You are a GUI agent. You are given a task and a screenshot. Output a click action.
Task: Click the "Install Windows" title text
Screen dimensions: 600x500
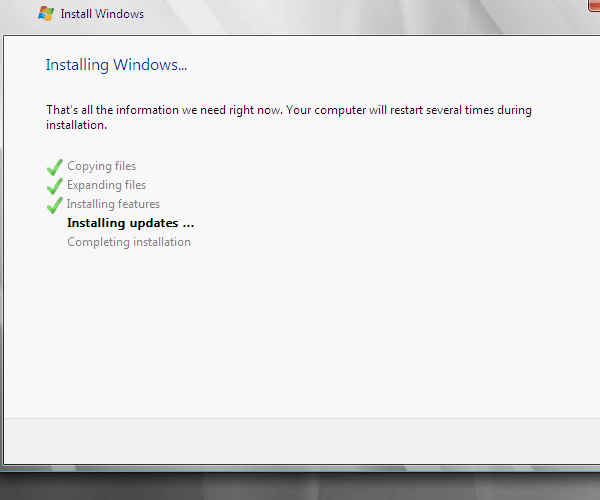(102, 14)
